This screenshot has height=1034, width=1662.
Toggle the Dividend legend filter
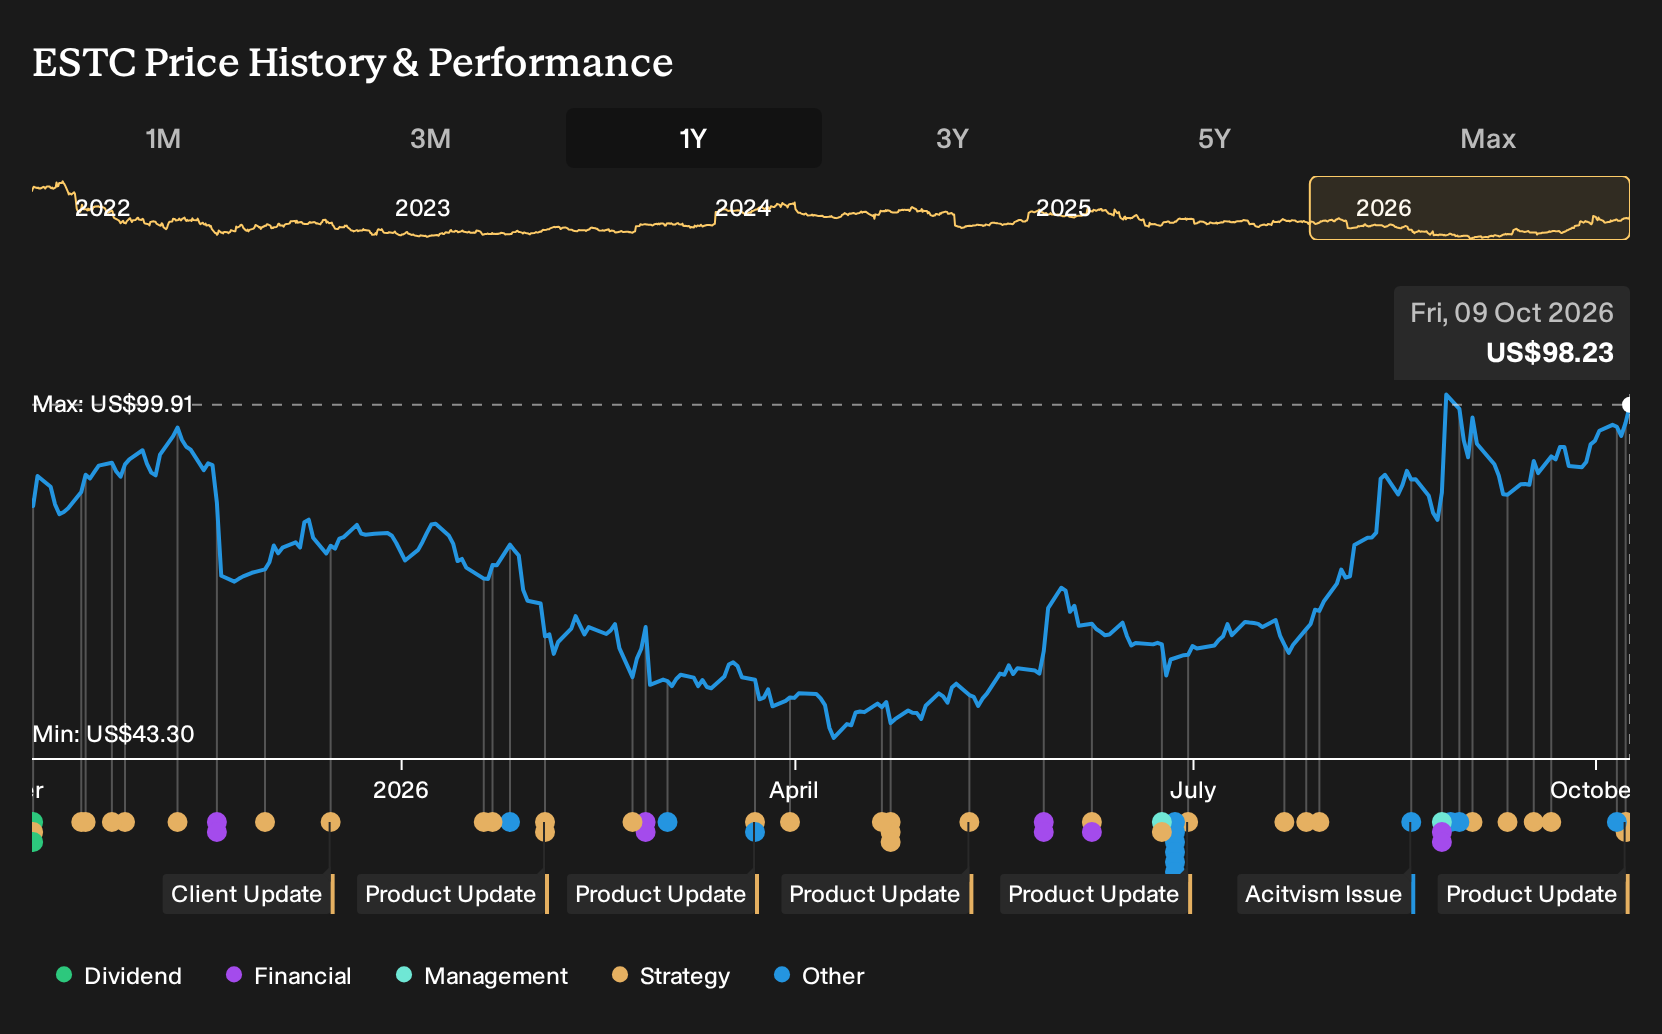click(x=119, y=976)
